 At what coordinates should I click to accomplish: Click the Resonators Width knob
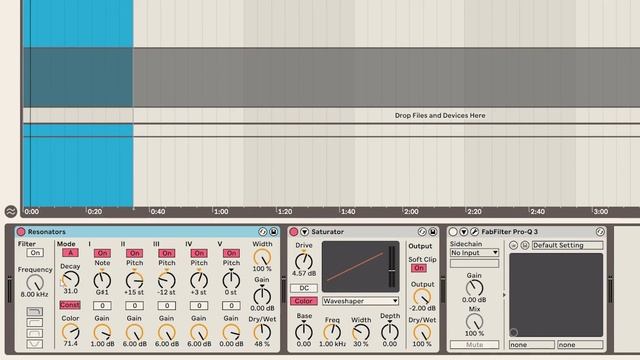(x=262, y=257)
